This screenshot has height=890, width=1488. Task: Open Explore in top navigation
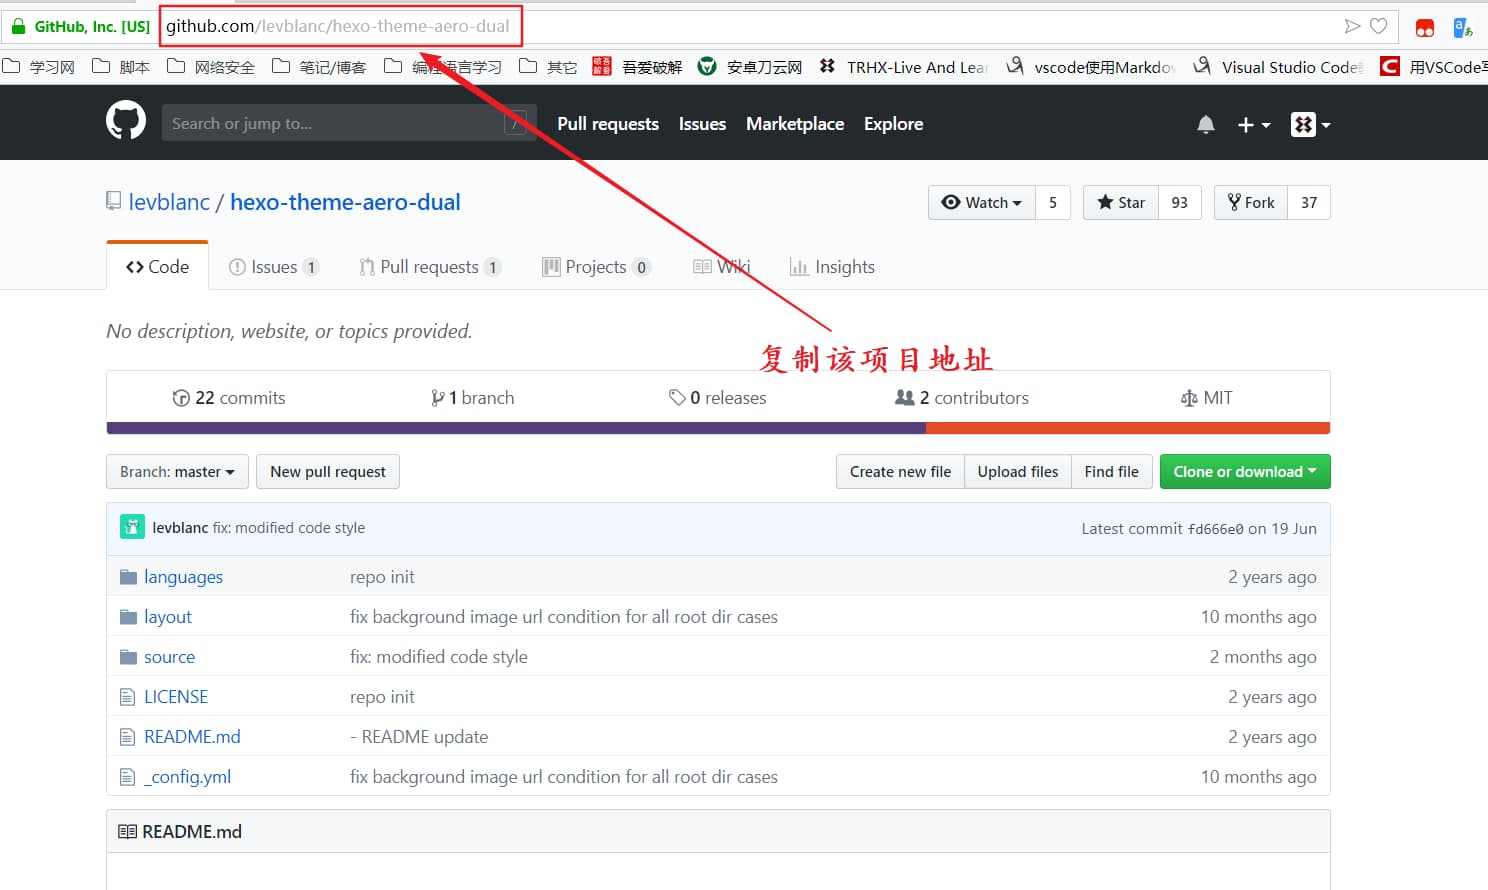point(893,124)
